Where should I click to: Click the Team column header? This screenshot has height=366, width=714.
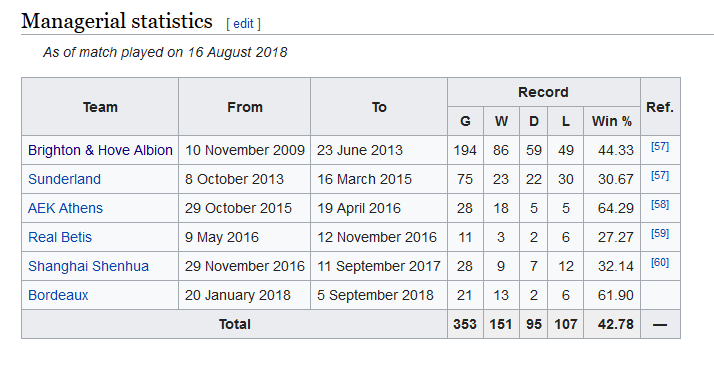point(100,107)
